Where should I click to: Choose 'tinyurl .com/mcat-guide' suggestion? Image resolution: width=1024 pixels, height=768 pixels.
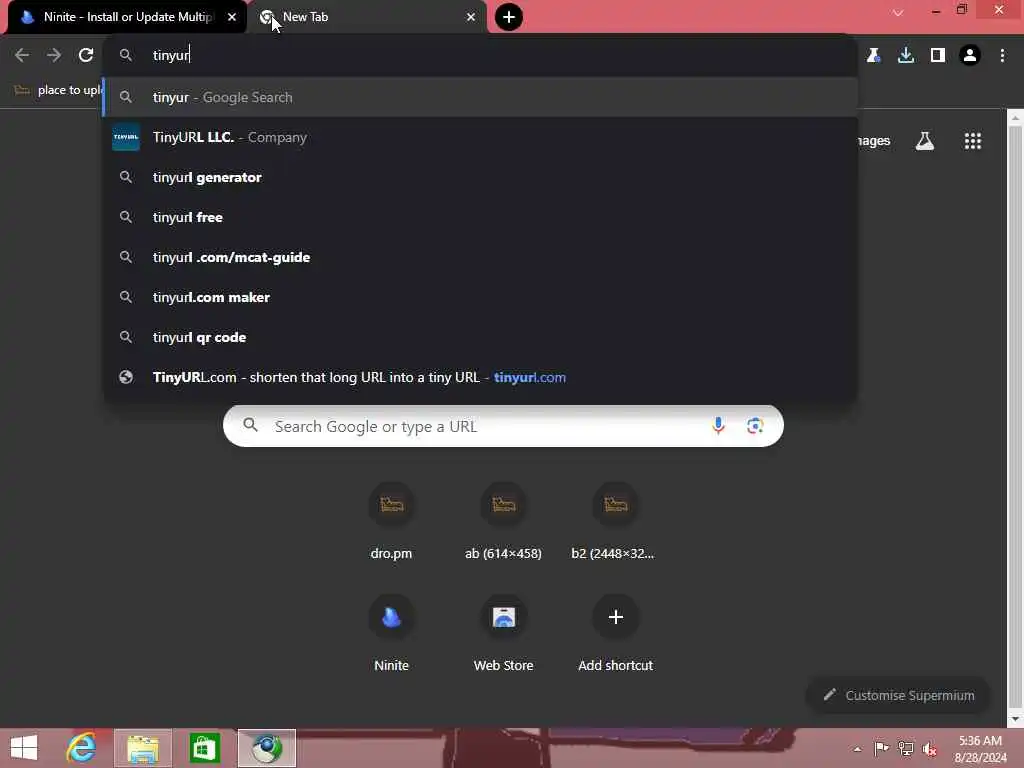coord(481,257)
